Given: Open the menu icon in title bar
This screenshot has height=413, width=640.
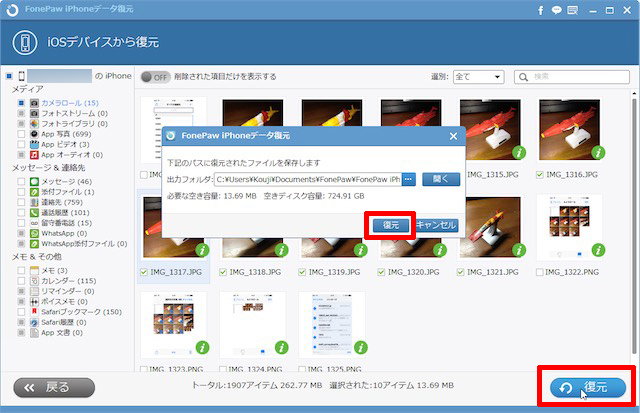Looking at the screenshot, I should click(573, 10).
